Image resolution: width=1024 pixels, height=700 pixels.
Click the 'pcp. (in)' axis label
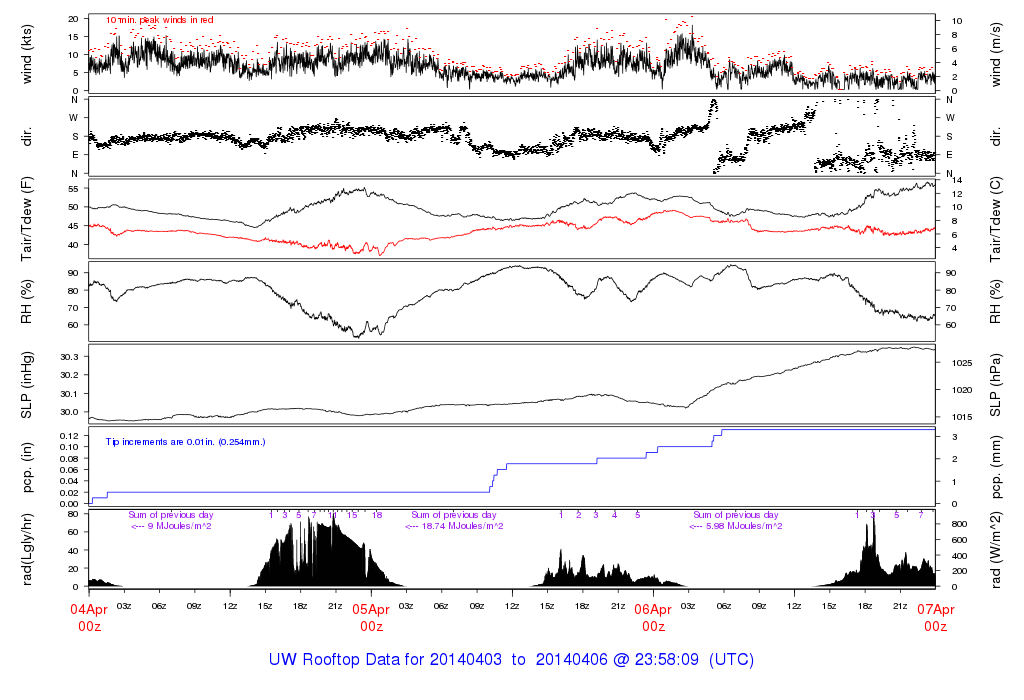click(26, 467)
